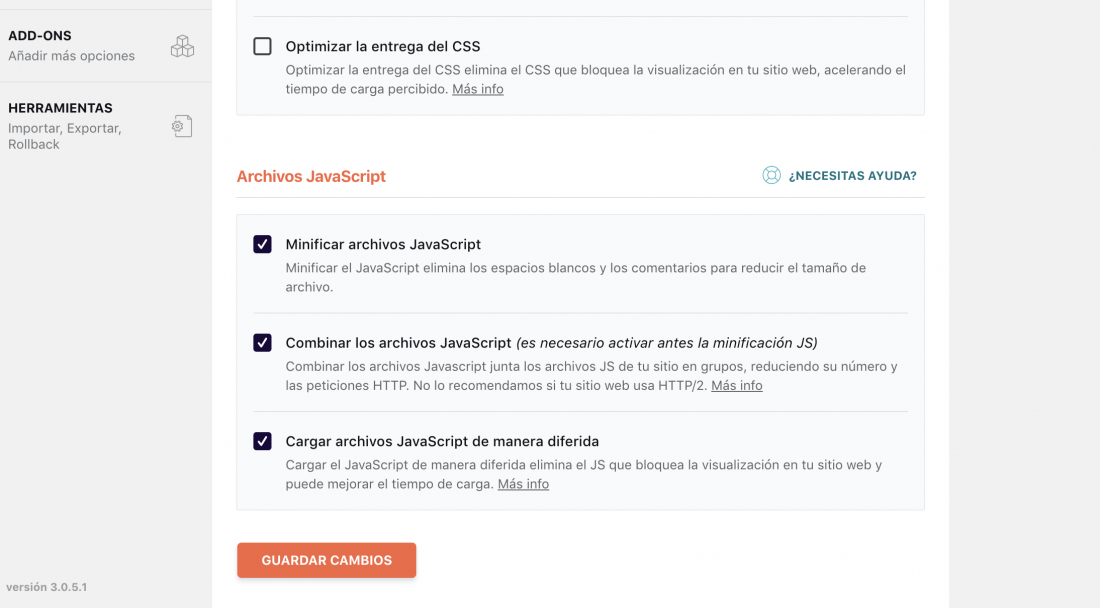Click the versión 3.0.5.1 text
1100x608 pixels.
pyautogui.click(x=47, y=587)
